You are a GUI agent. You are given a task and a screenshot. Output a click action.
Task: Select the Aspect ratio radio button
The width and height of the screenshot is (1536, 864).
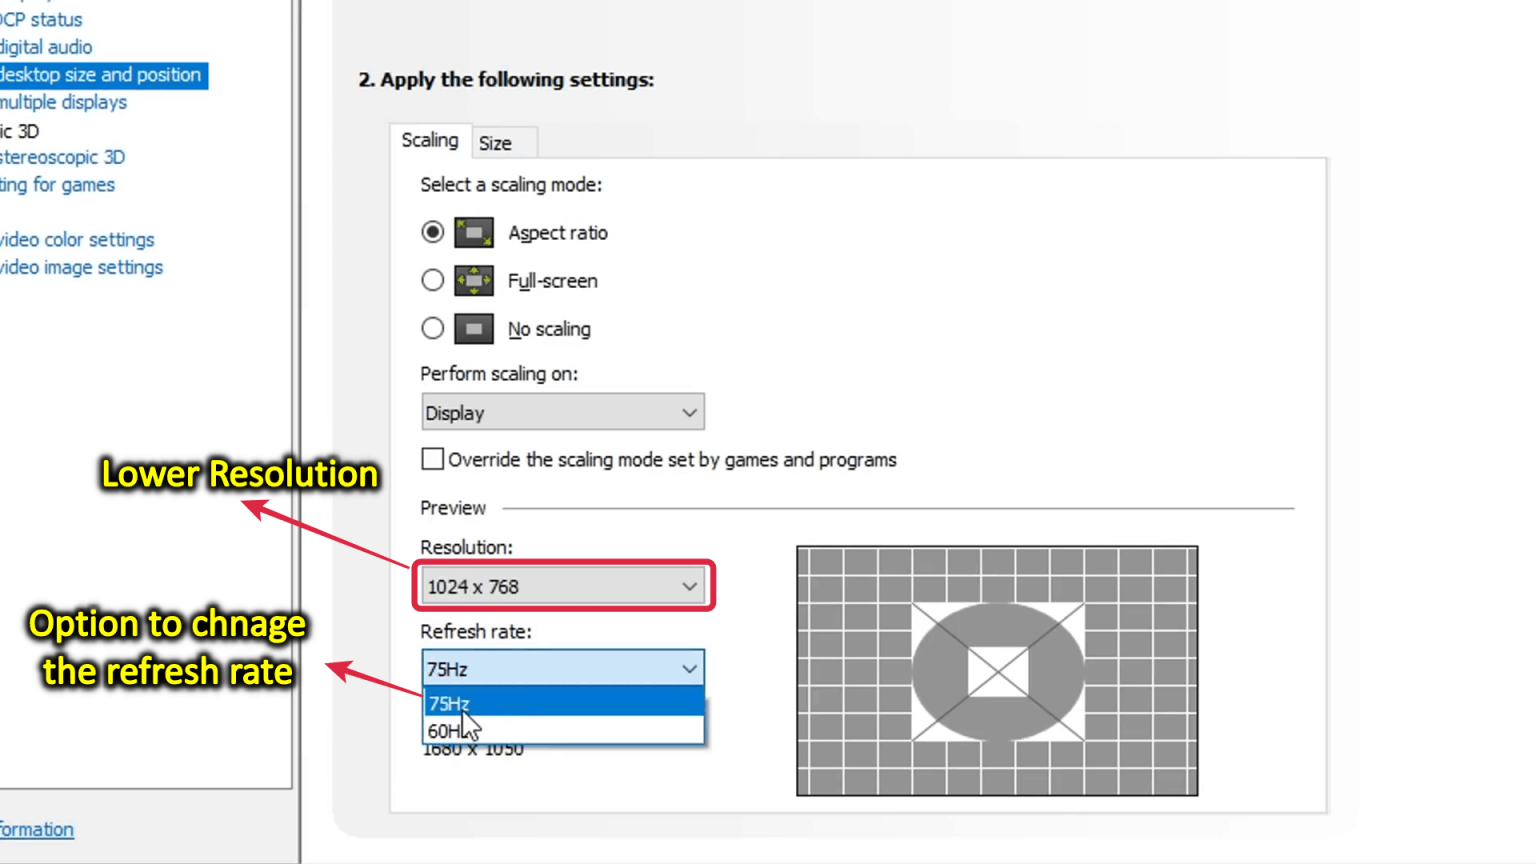[432, 232]
